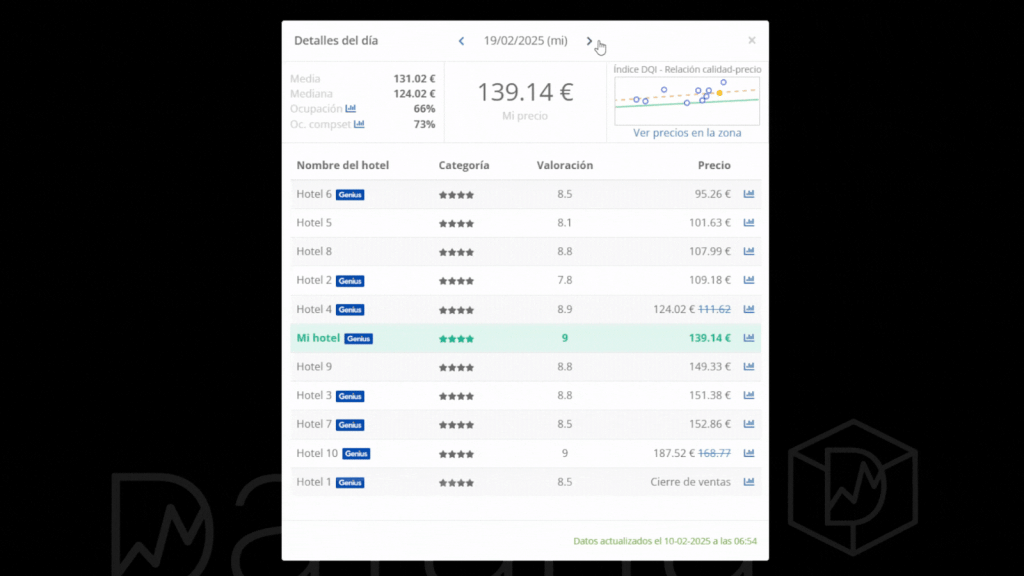Close the Detalles del día dialog
1024x576 pixels.
pos(752,40)
